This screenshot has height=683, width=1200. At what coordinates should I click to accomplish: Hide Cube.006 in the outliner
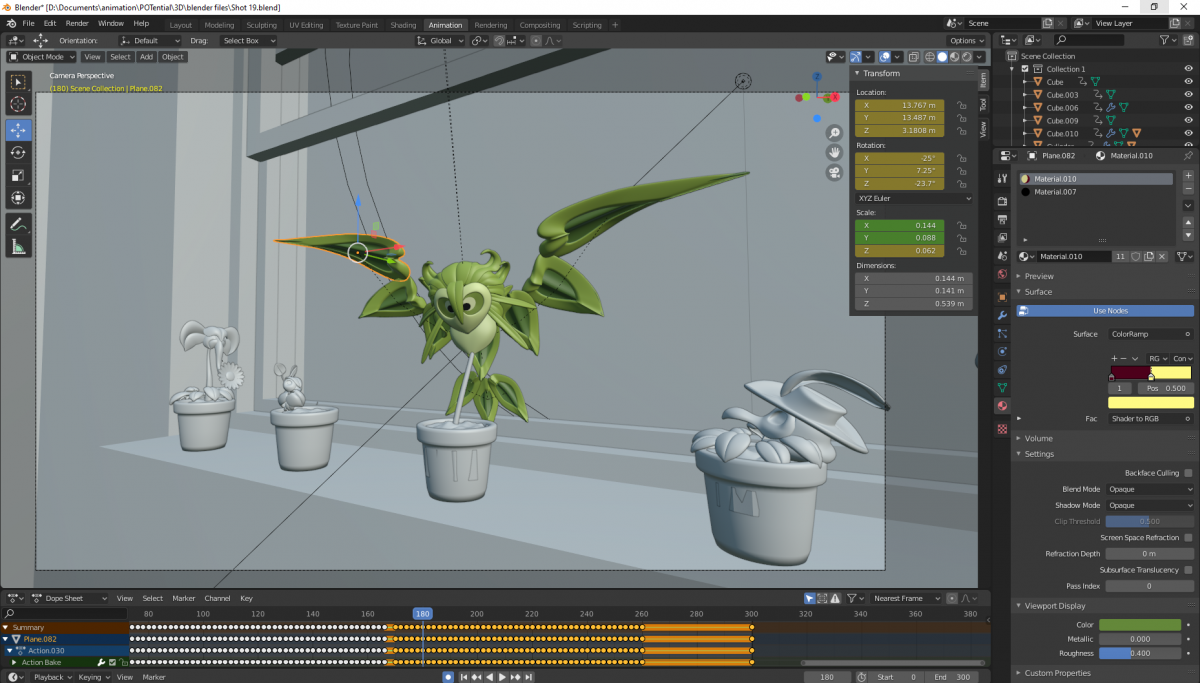click(x=1188, y=108)
